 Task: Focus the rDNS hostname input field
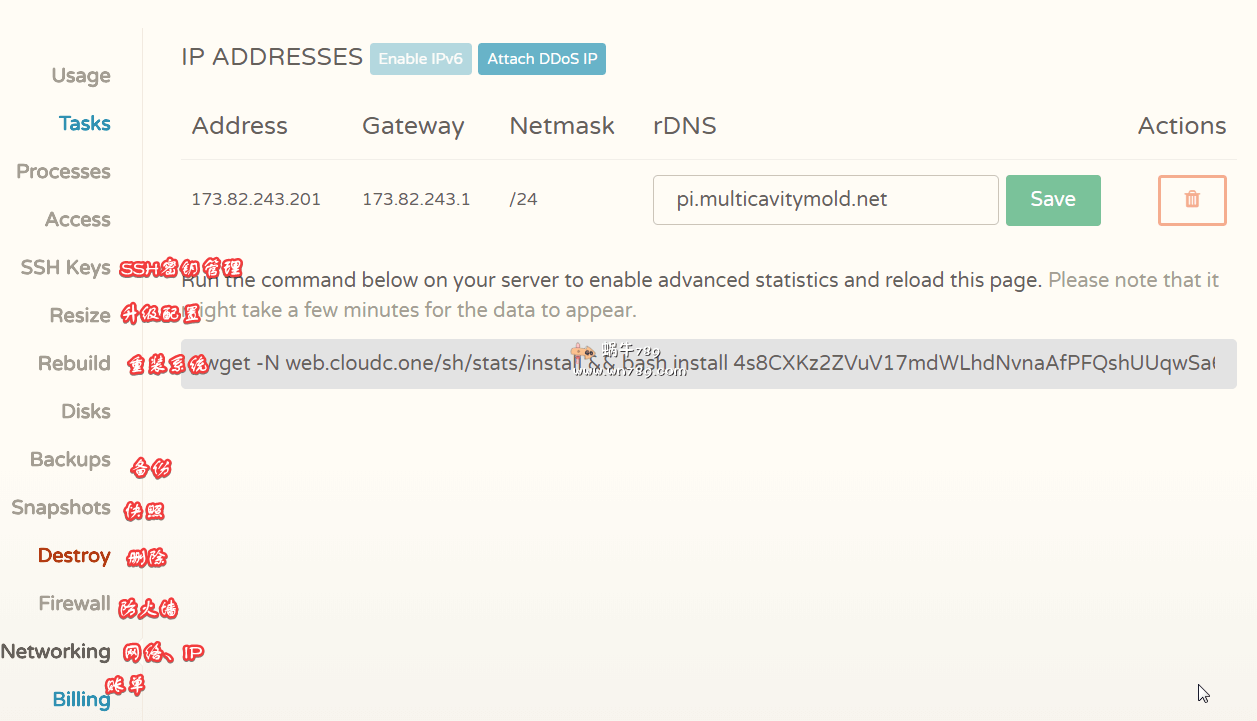point(825,200)
